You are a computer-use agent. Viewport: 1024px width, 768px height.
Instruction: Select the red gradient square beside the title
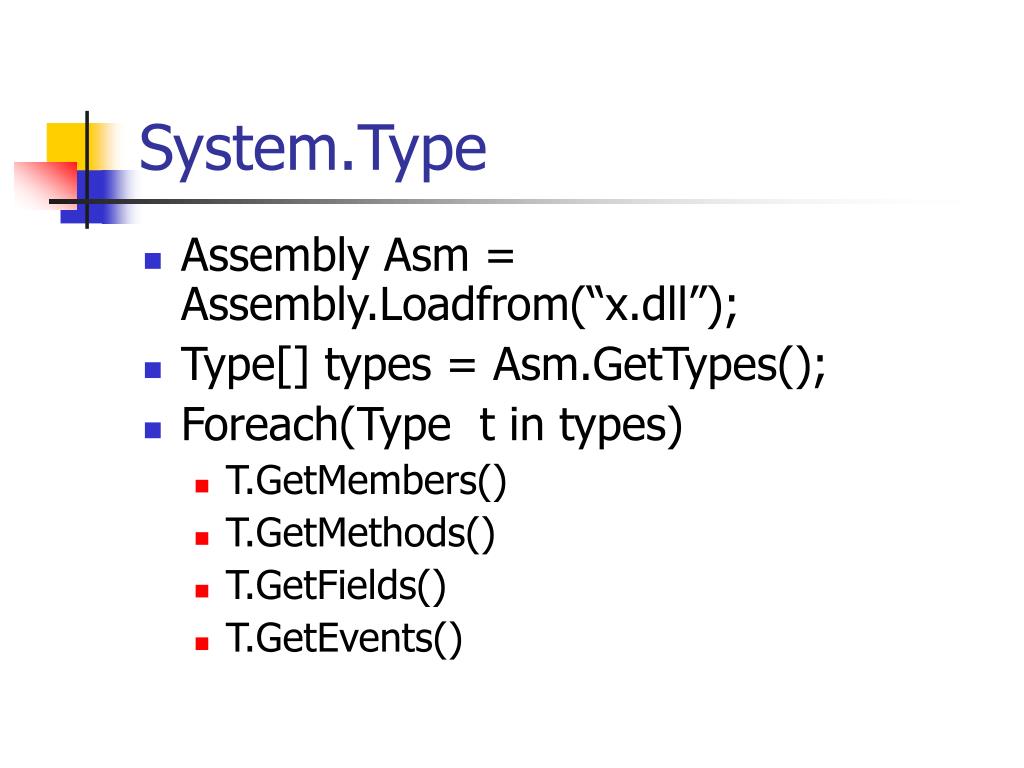(46, 185)
